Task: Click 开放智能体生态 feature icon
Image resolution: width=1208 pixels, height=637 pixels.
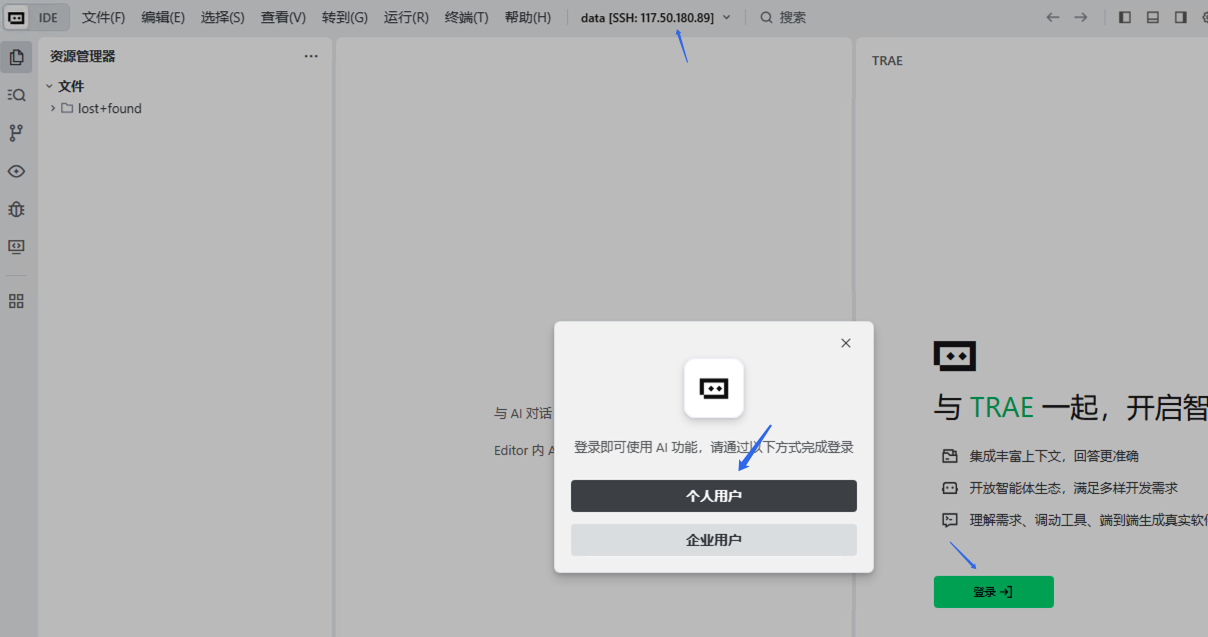Action: point(950,488)
